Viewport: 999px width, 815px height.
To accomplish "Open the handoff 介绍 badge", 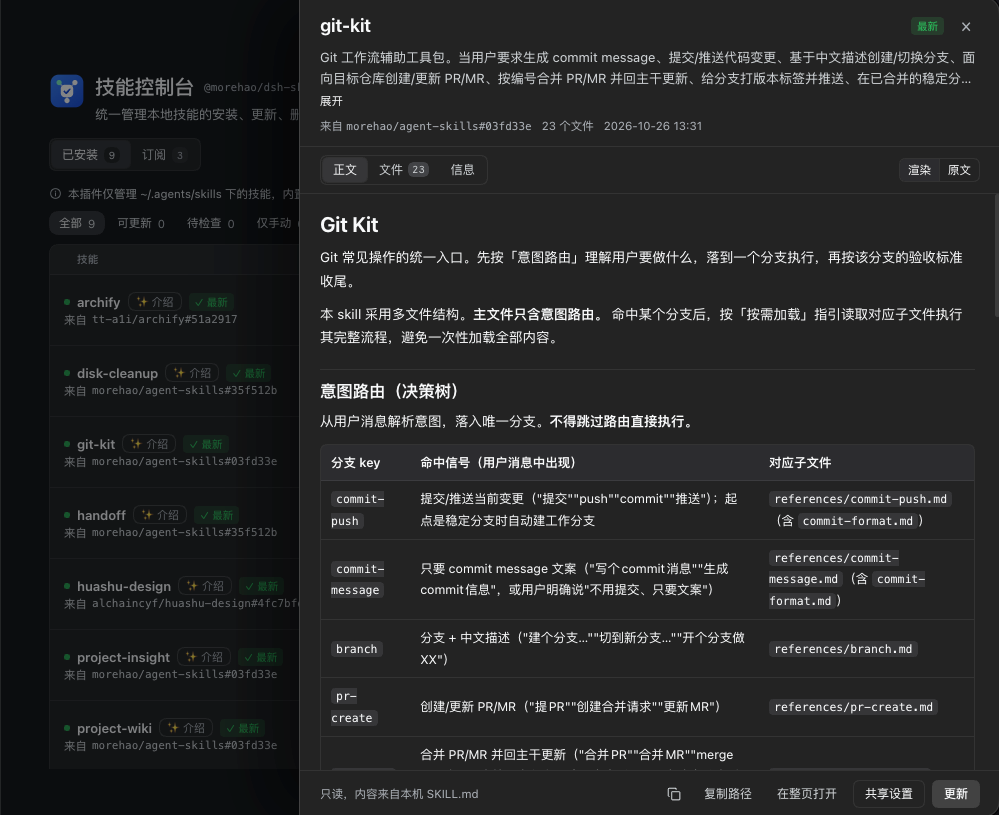I will [x=160, y=514].
